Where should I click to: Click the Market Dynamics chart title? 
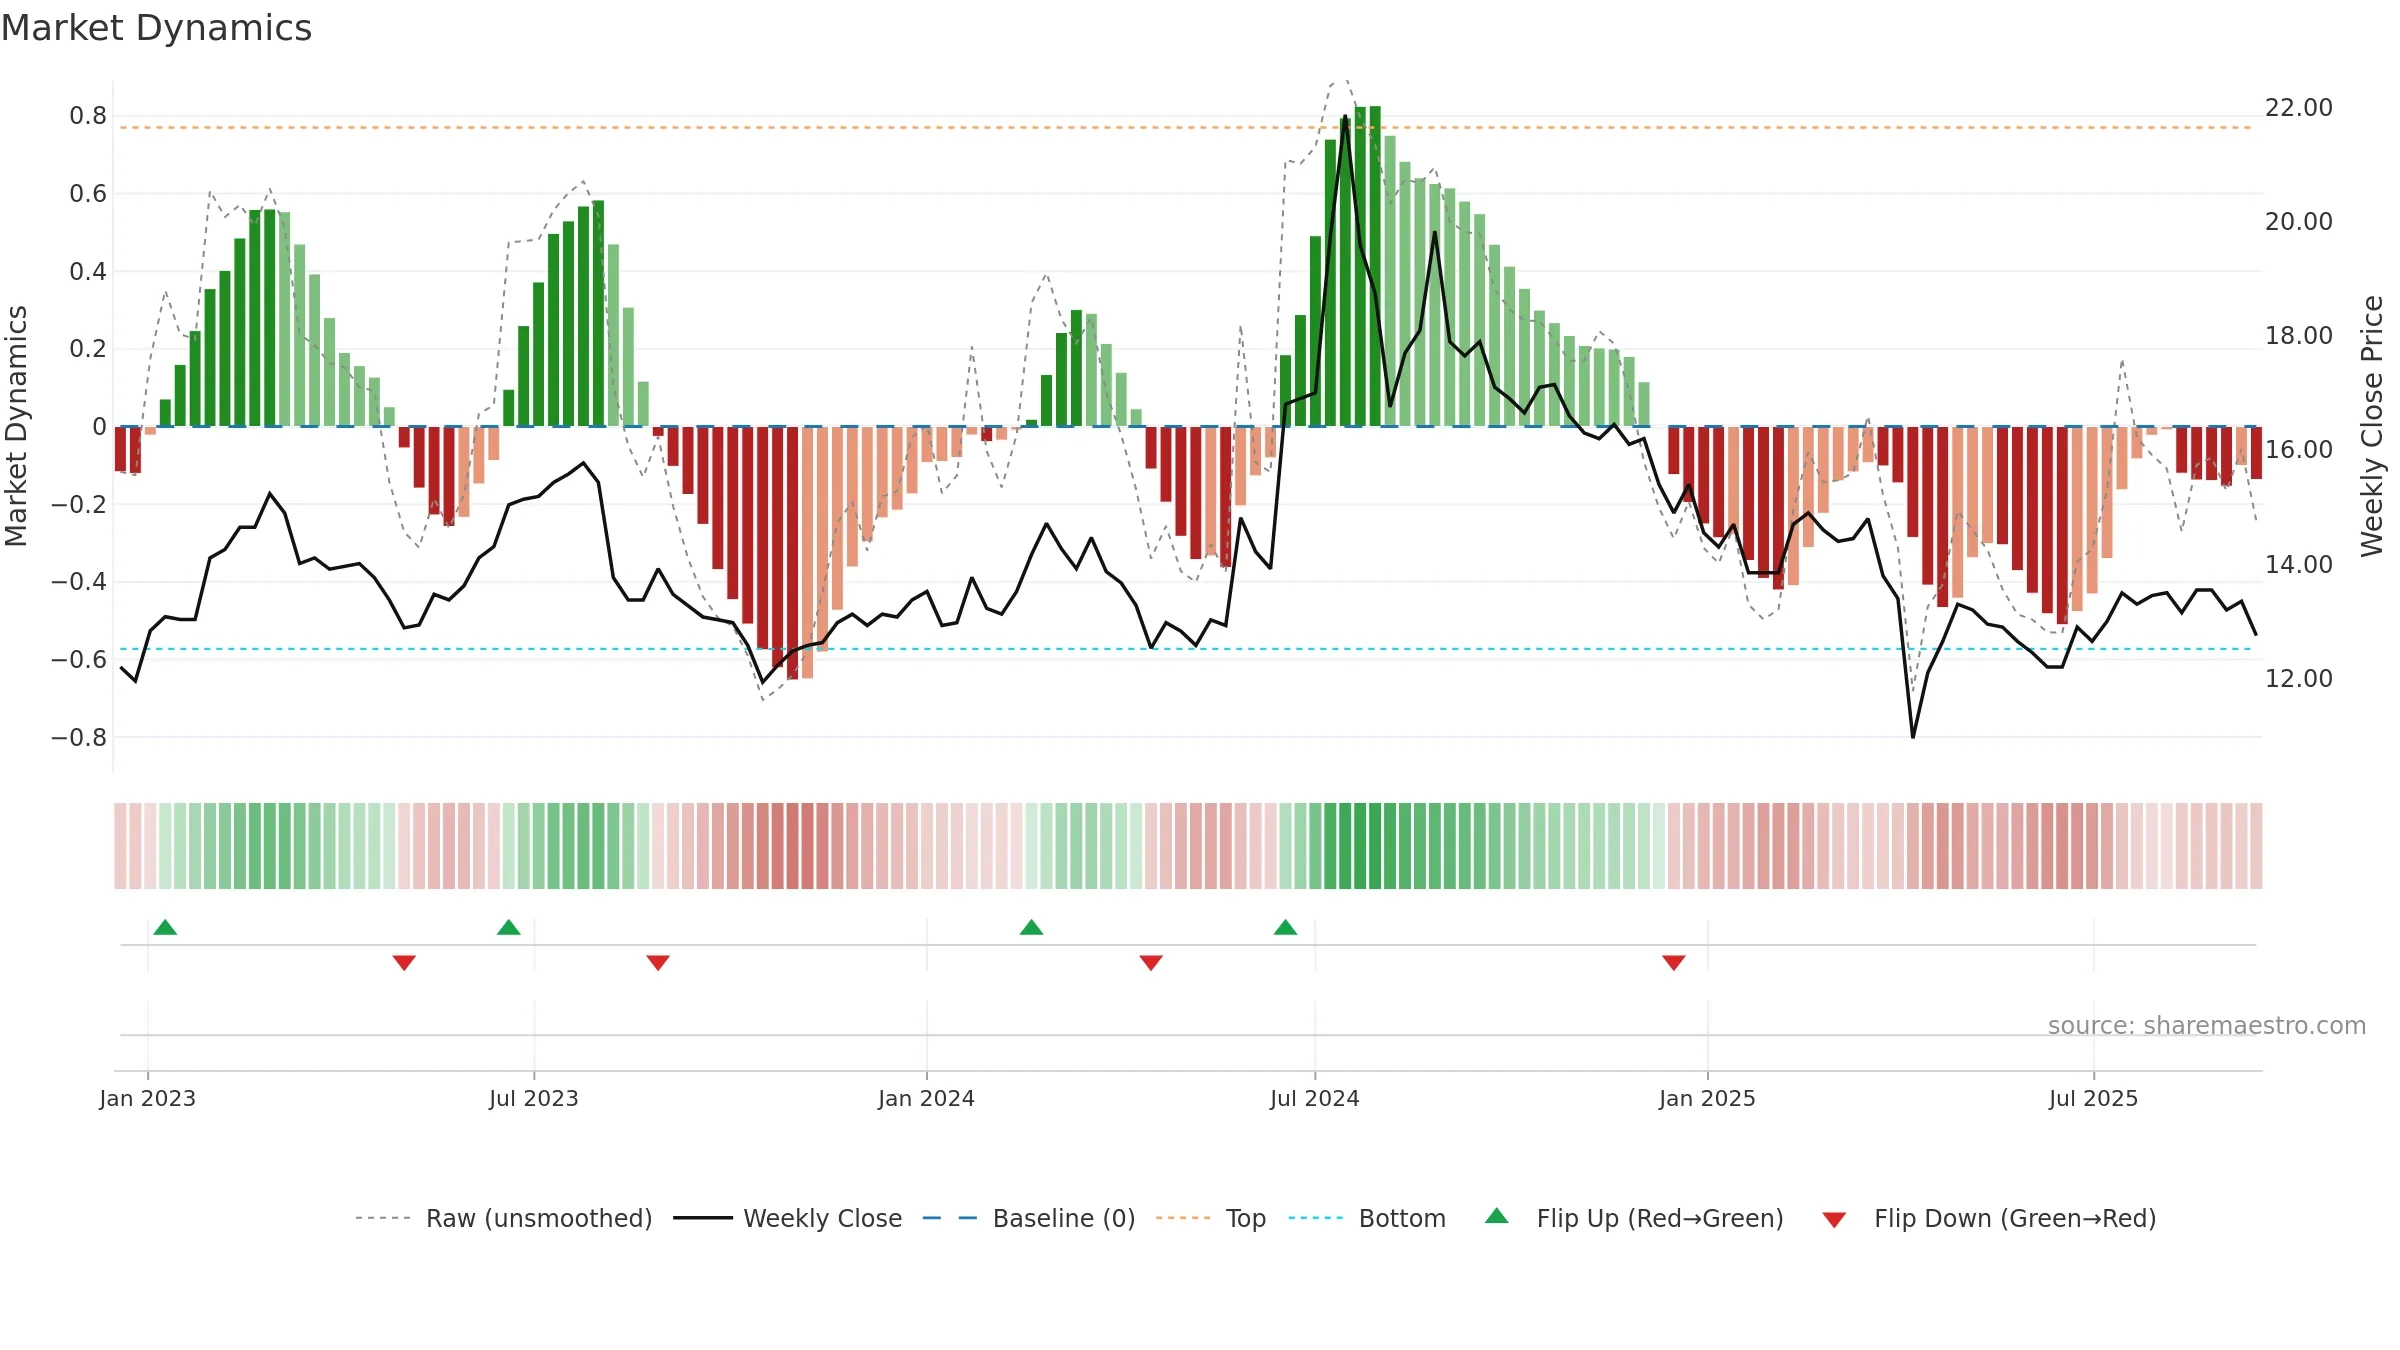click(156, 28)
